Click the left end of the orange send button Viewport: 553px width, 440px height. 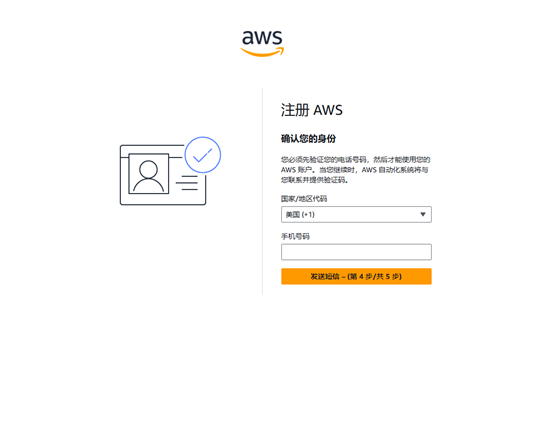coord(286,276)
